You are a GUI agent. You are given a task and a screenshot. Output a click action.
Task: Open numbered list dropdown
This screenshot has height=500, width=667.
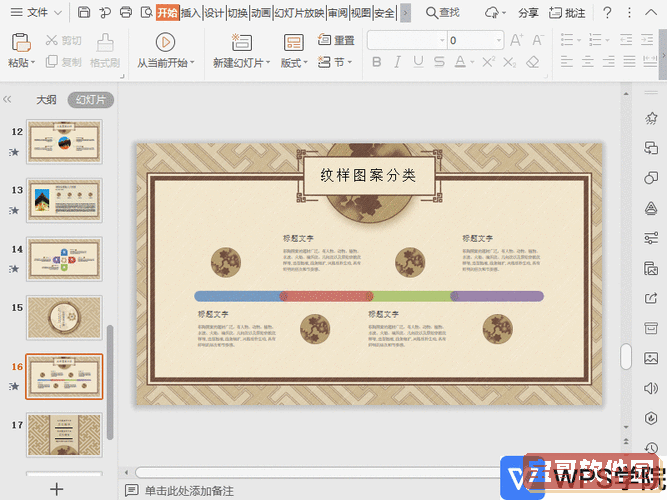(x=607, y=40)
